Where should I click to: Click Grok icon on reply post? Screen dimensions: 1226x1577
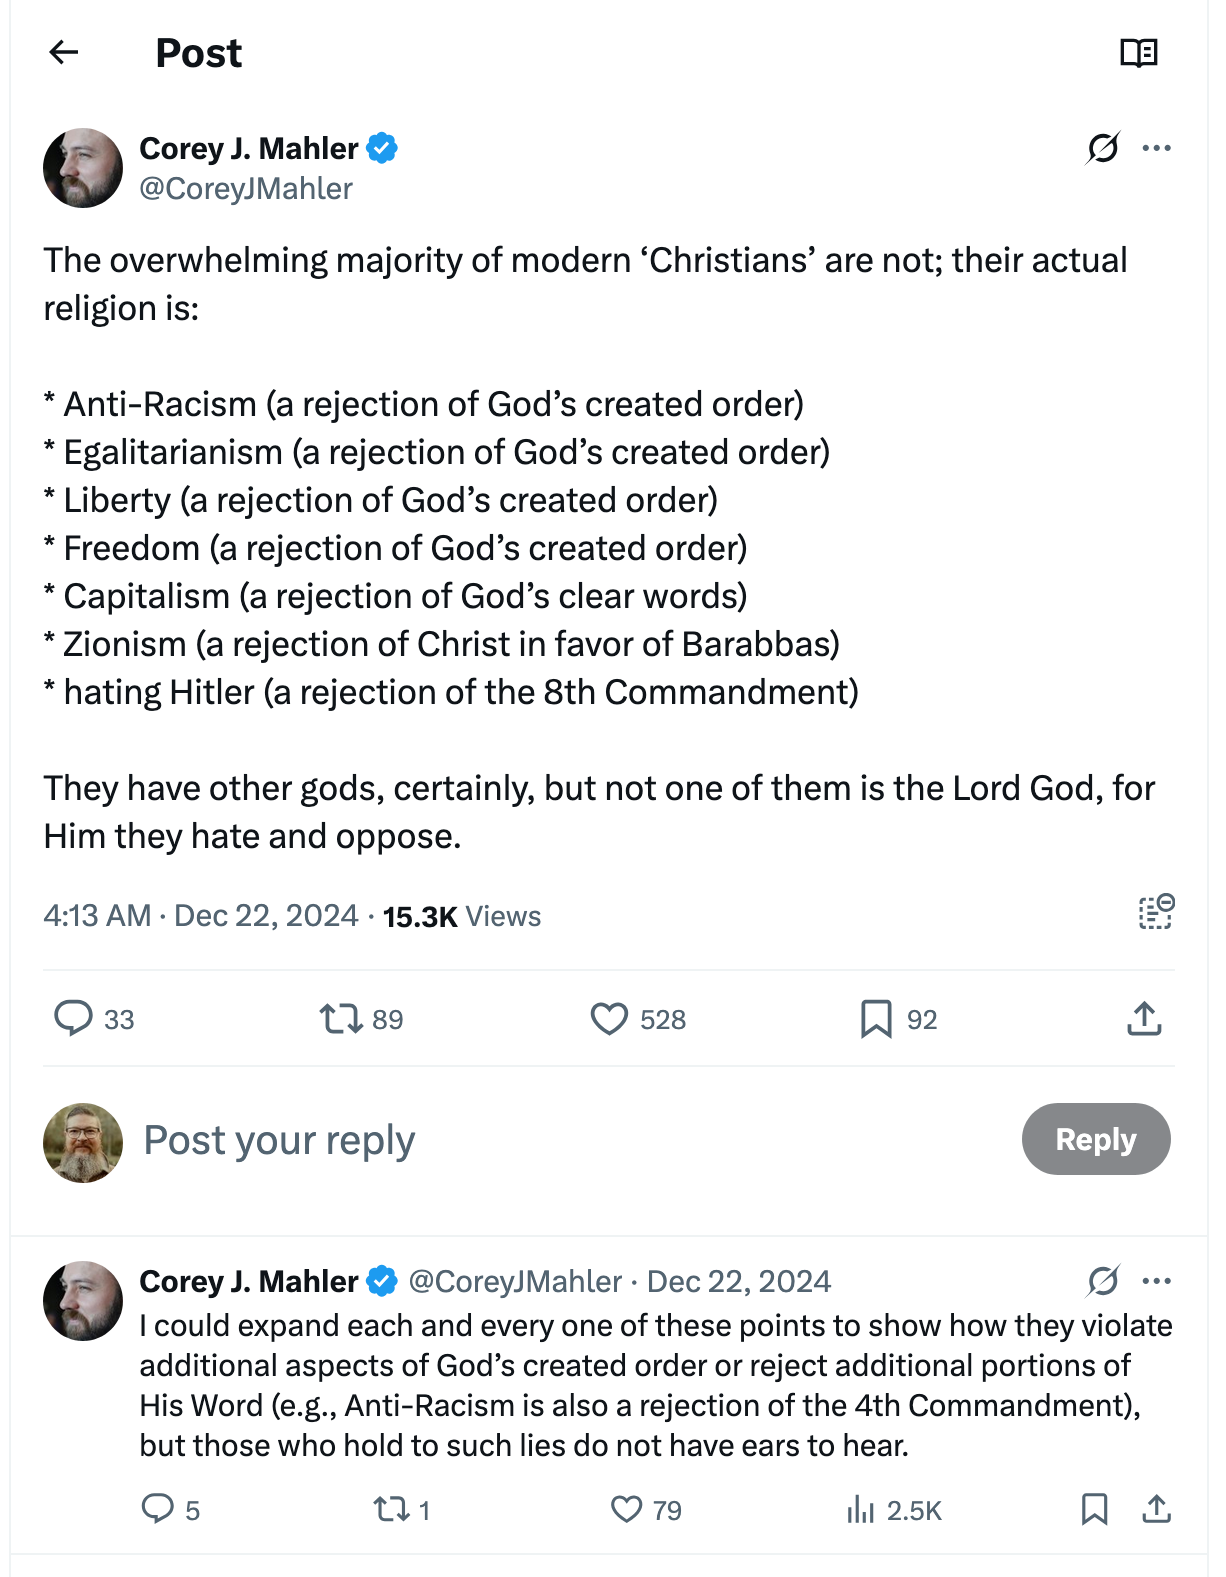[x=1102, y=1281]
